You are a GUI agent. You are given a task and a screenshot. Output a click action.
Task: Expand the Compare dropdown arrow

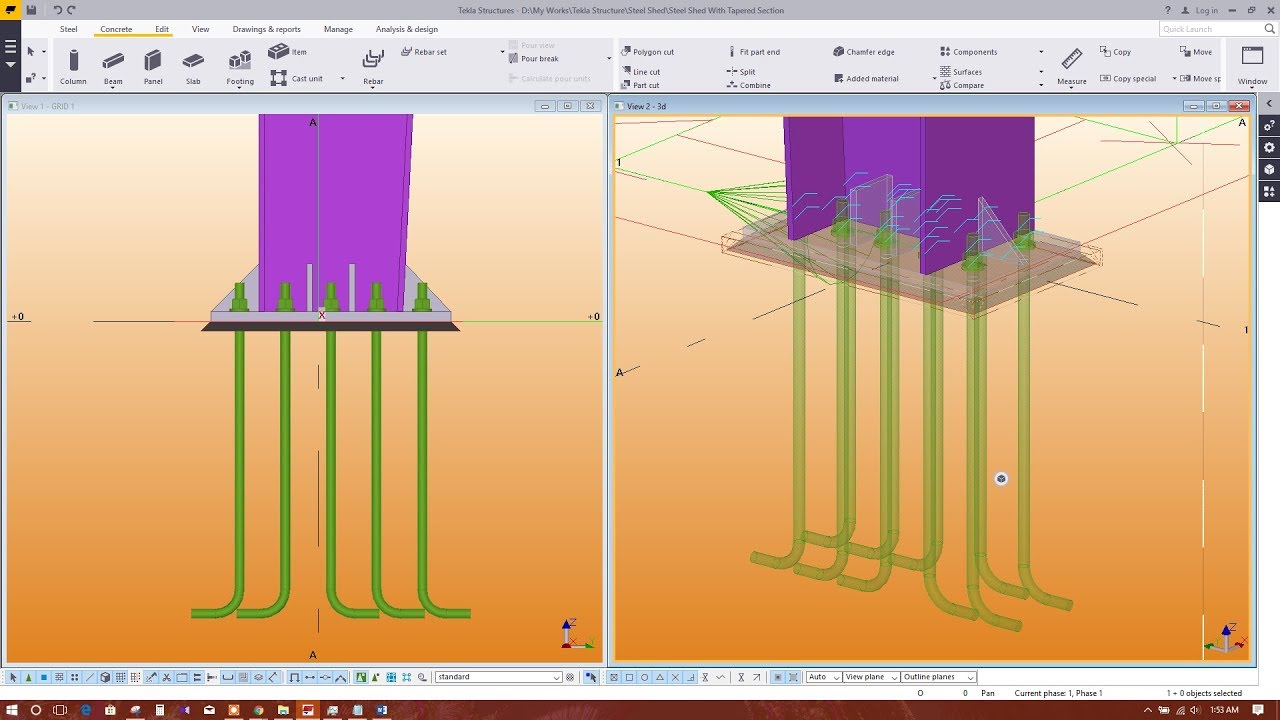[1041, 85]
